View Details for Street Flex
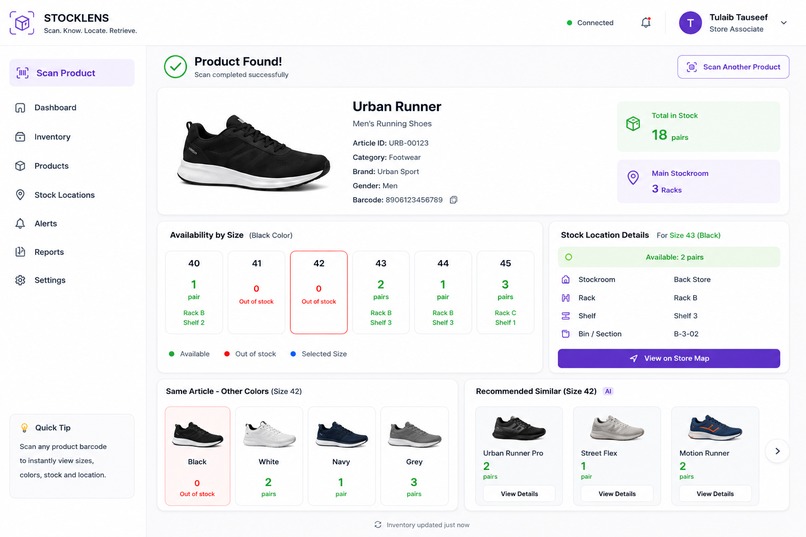Image resolution: width=806 pixels, height=537 pixels. [x=617, y=493]
